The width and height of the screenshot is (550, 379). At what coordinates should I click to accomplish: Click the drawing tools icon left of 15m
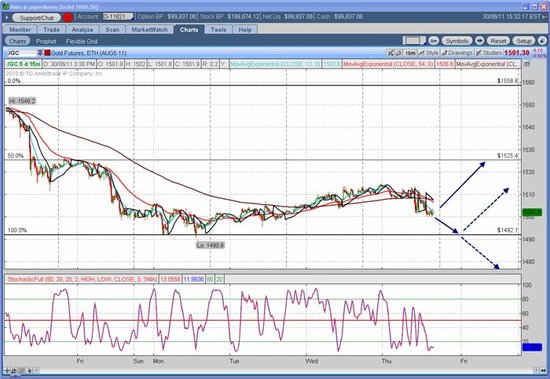[x=390, y=53]
